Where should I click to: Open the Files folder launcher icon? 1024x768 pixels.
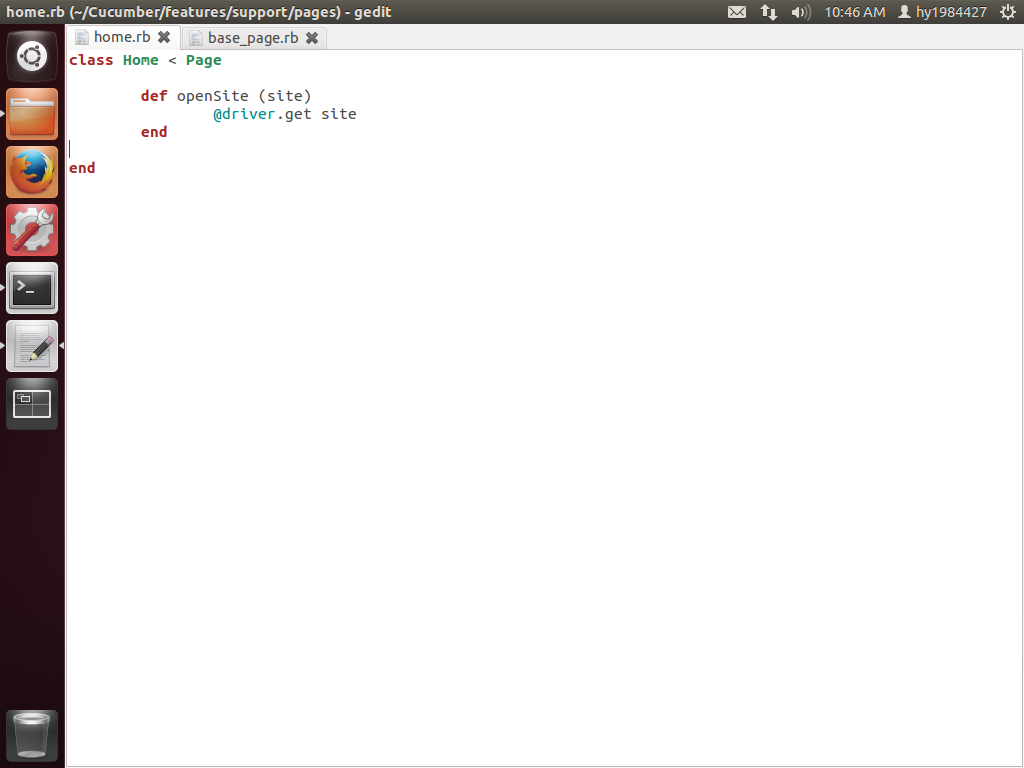tap(32, 114)
